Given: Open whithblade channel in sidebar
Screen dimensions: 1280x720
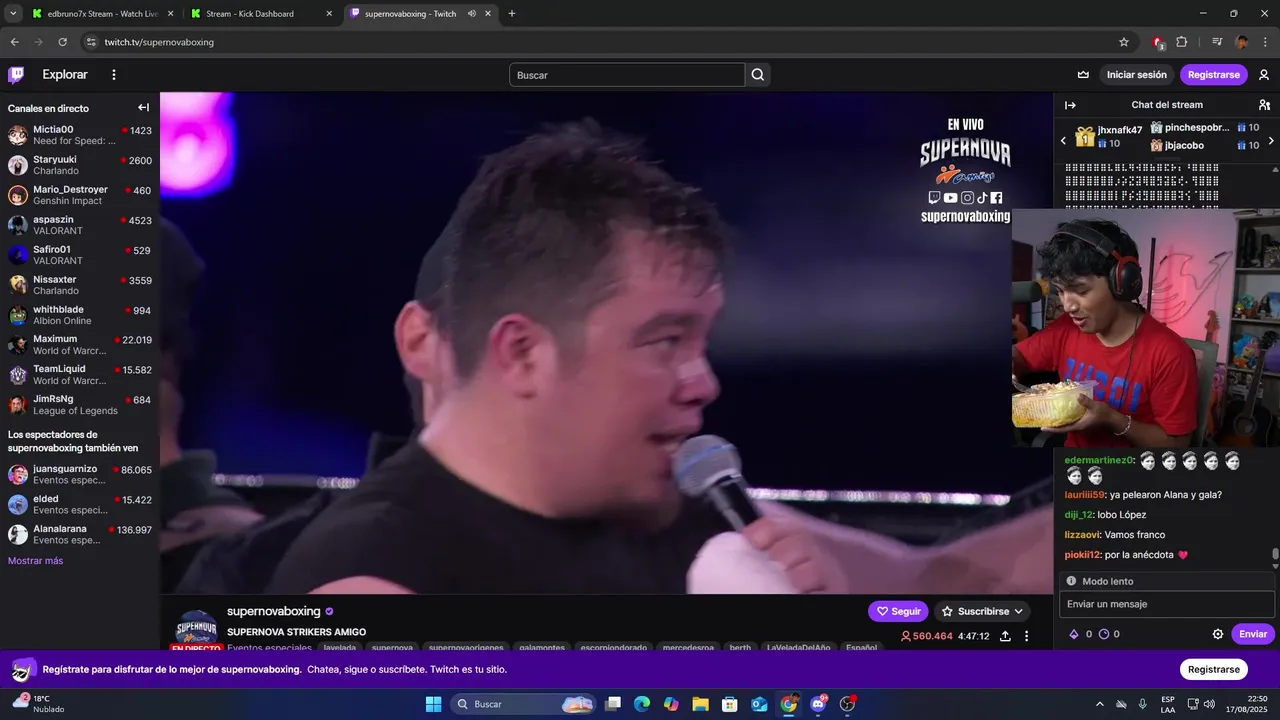Looking at the screenshot, I should [80, 315].
